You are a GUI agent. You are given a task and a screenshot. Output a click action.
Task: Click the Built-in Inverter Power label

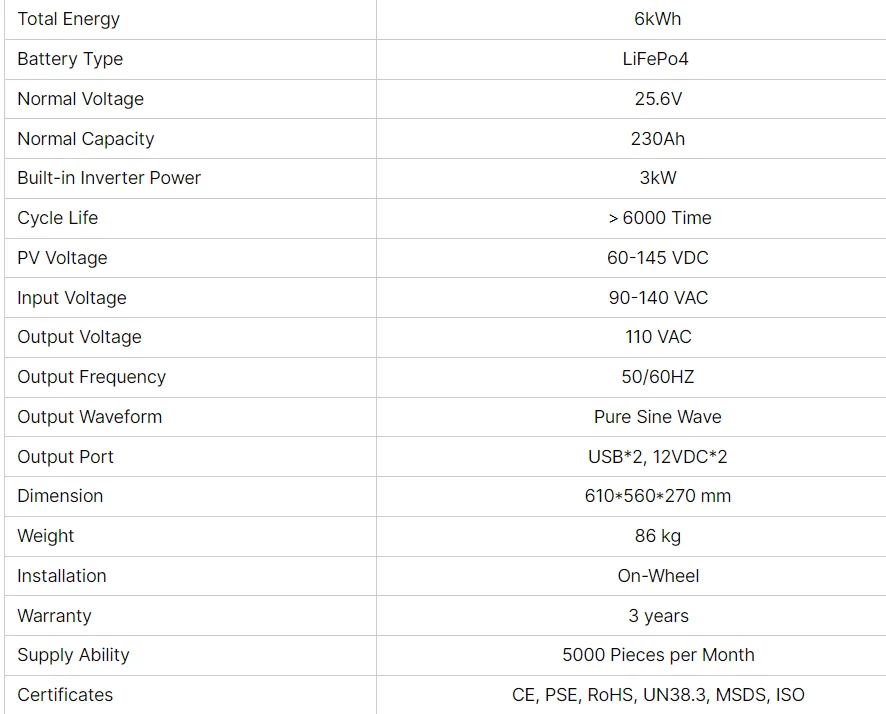[x=109, y=178]
